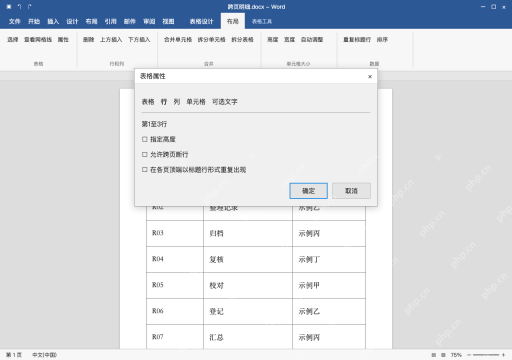Viewport: 512px width, 360px height.
Task: Click 删除 in the 行和列 group
Action: coord(88,40)
